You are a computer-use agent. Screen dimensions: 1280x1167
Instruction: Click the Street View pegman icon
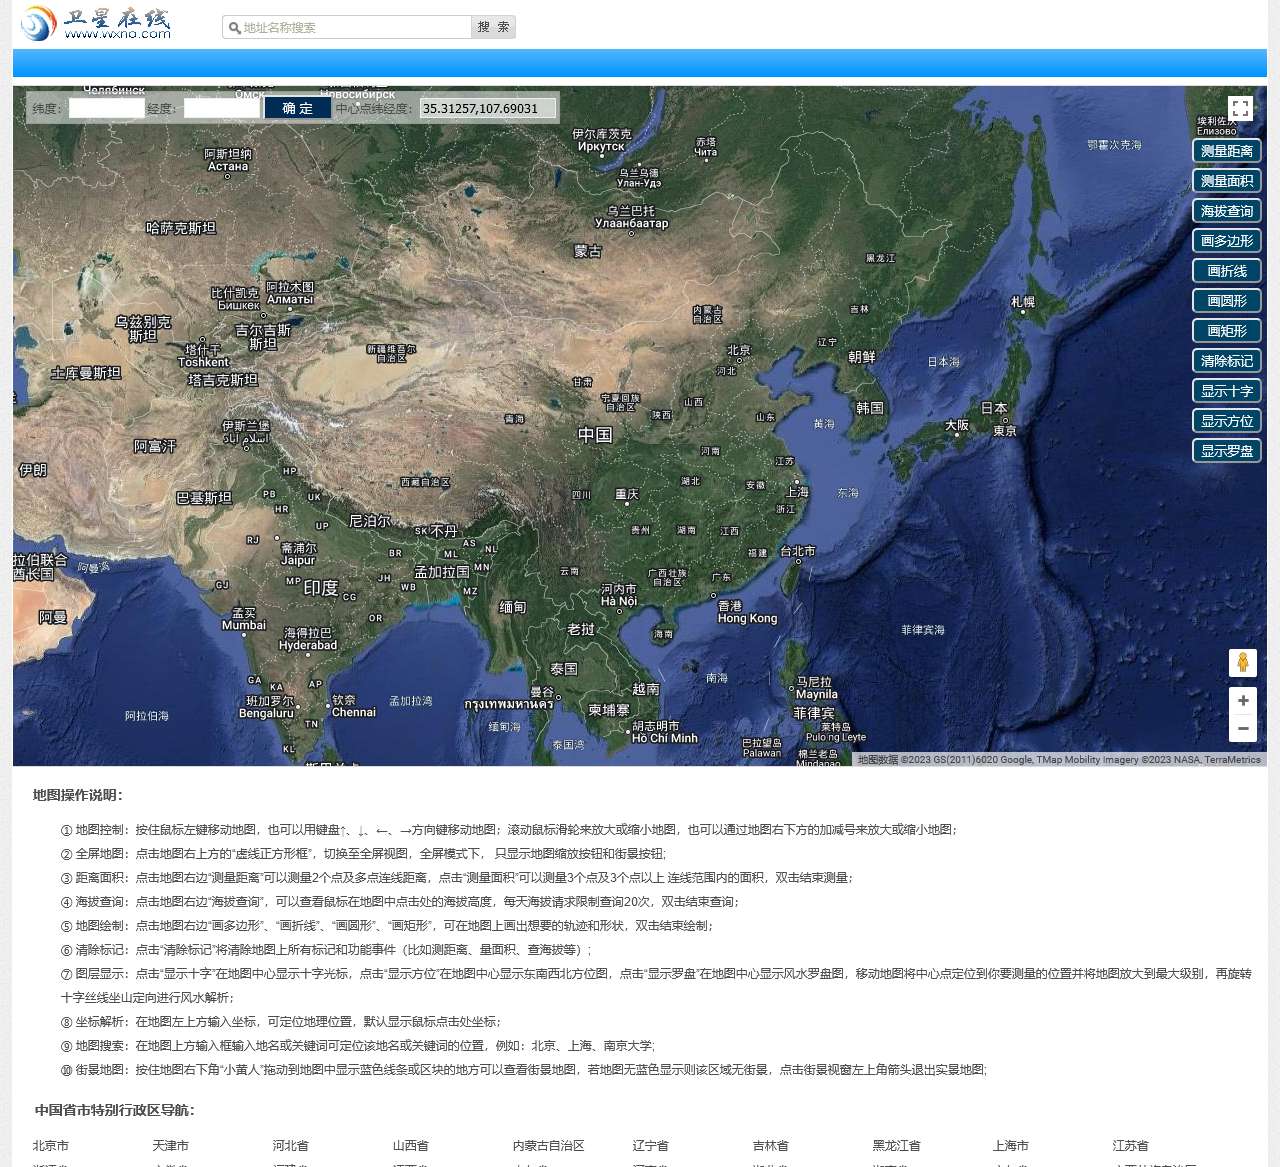click(x=1242, y=662)
